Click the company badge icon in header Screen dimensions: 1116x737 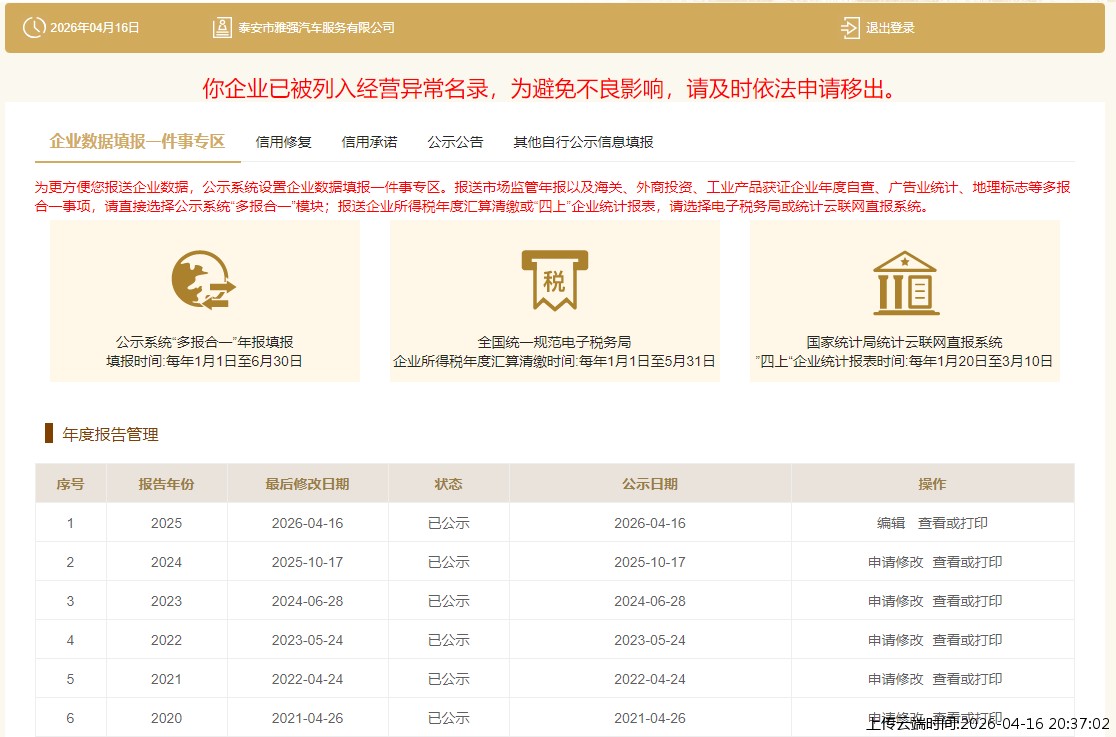[222, 27]
